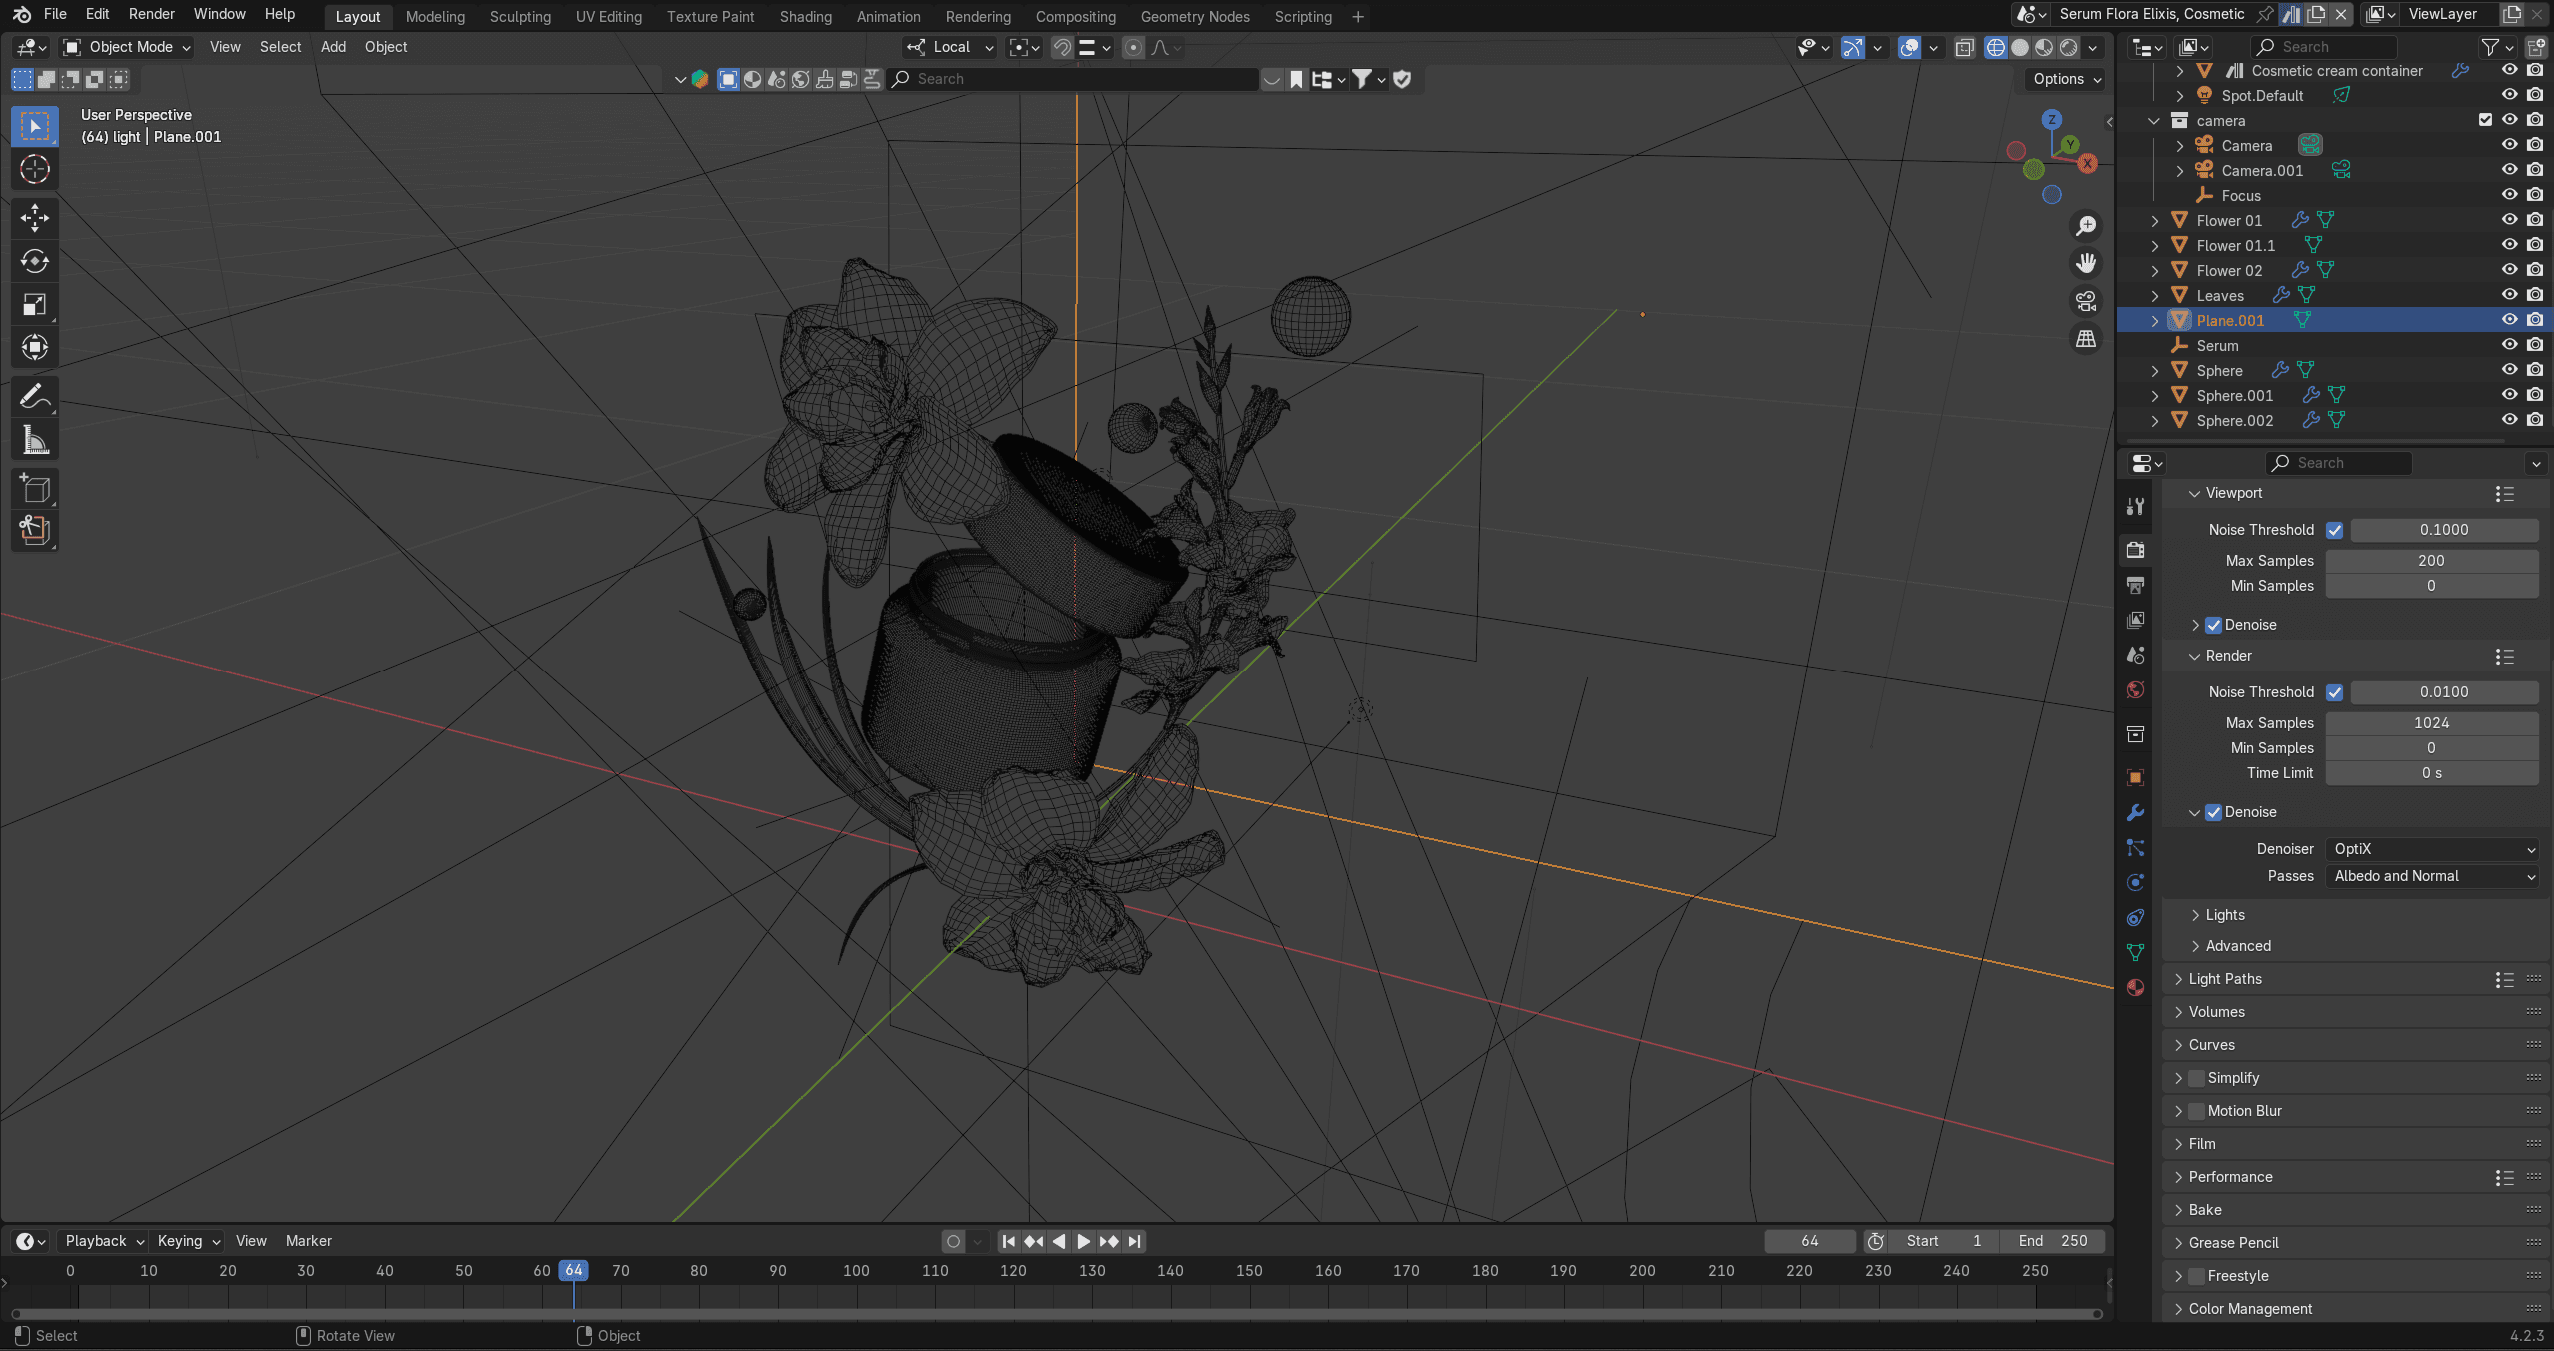Open the Denoiser OptiX dropdown
The height and width of the screenshot is (1351, 2554).
(x=2431, y=849)
